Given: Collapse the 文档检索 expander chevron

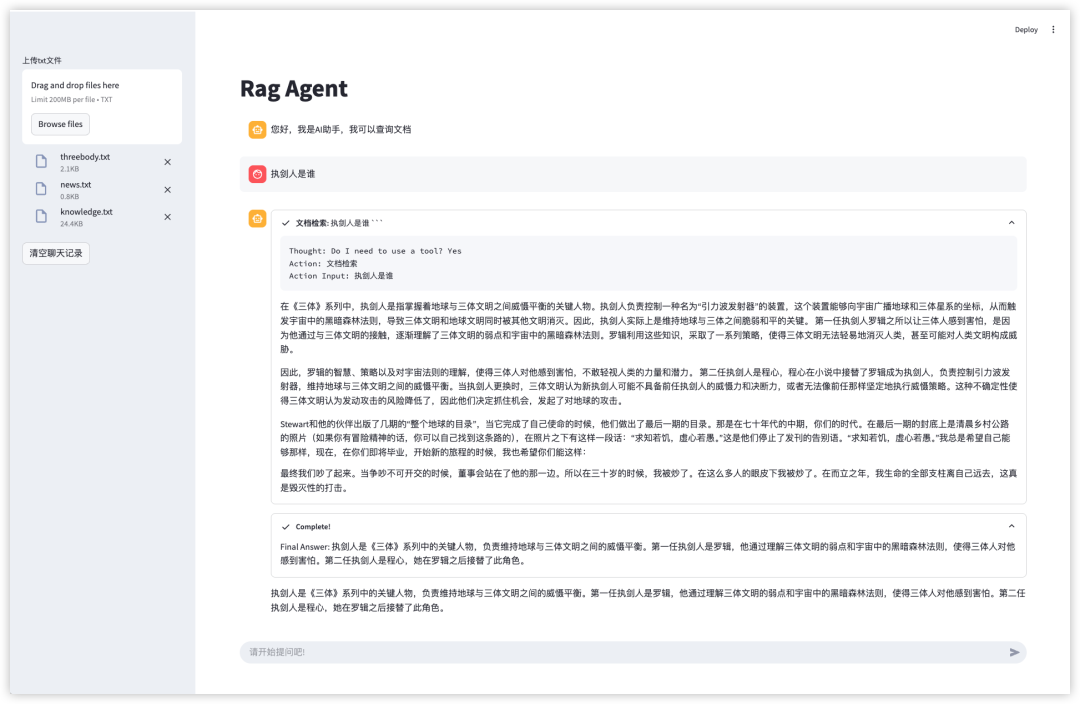Looking at the screenshot, I should (x=1011, y=222).
